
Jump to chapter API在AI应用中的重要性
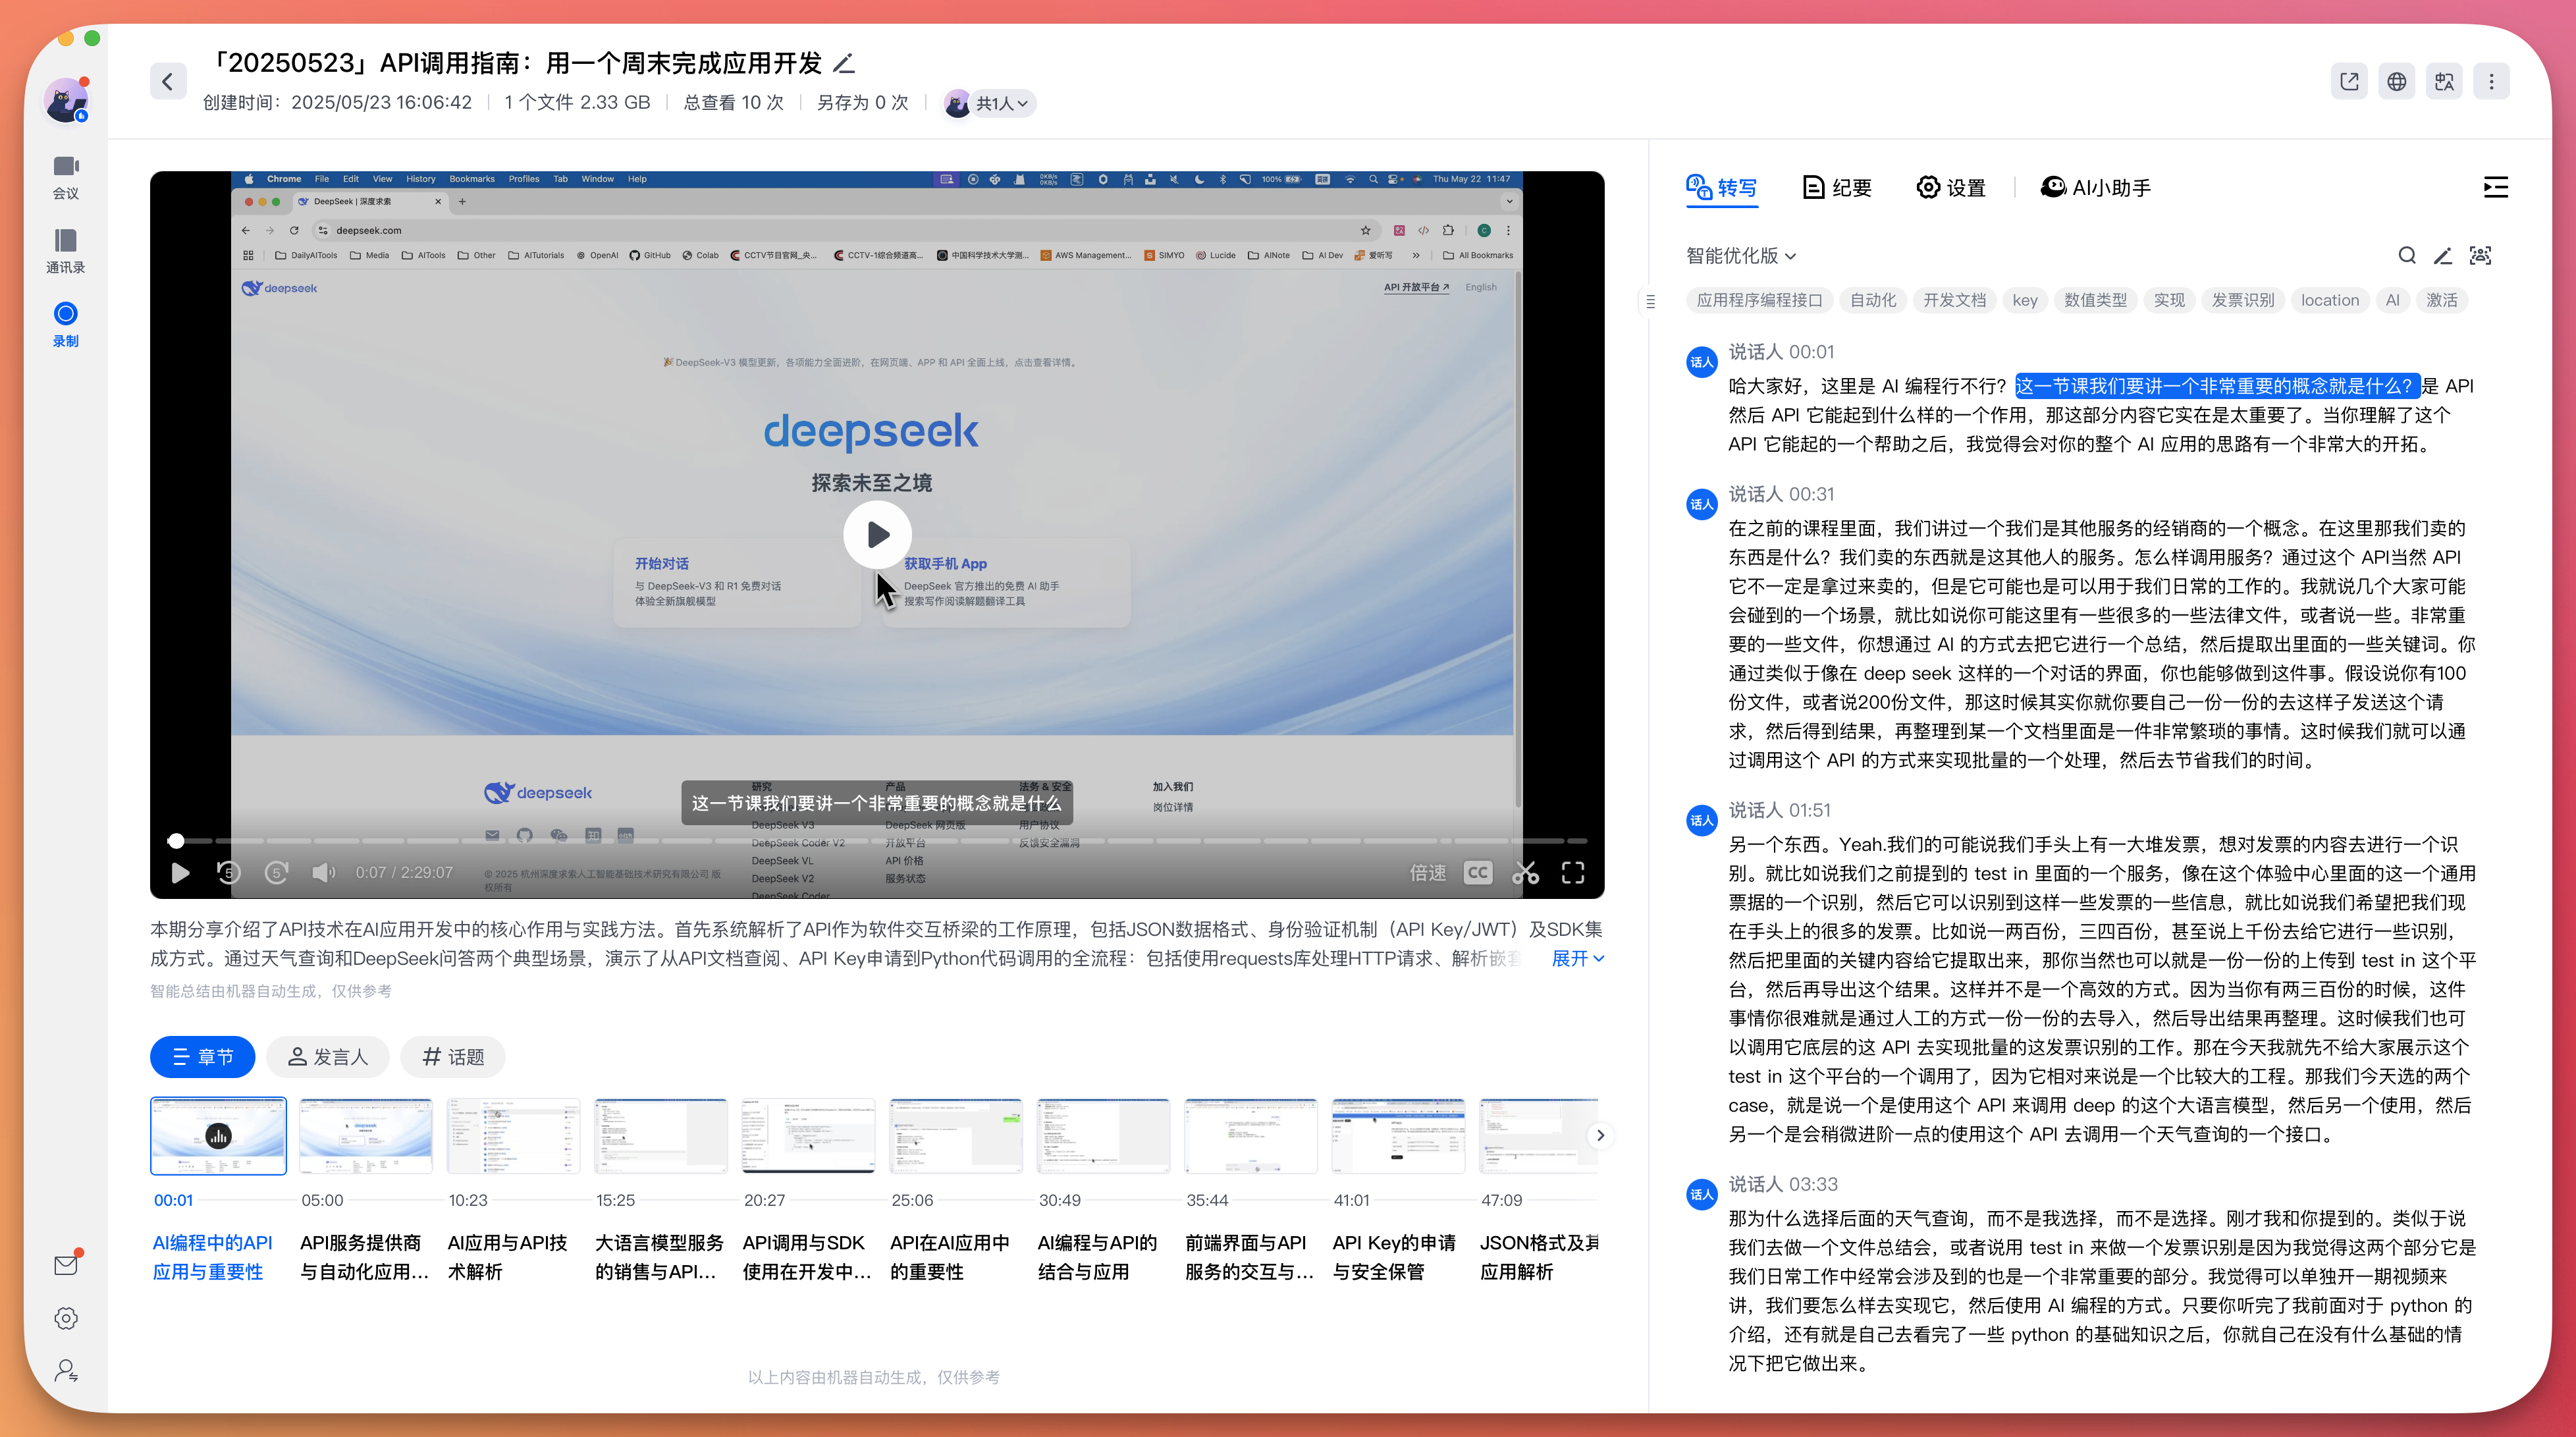(949, 1257)
